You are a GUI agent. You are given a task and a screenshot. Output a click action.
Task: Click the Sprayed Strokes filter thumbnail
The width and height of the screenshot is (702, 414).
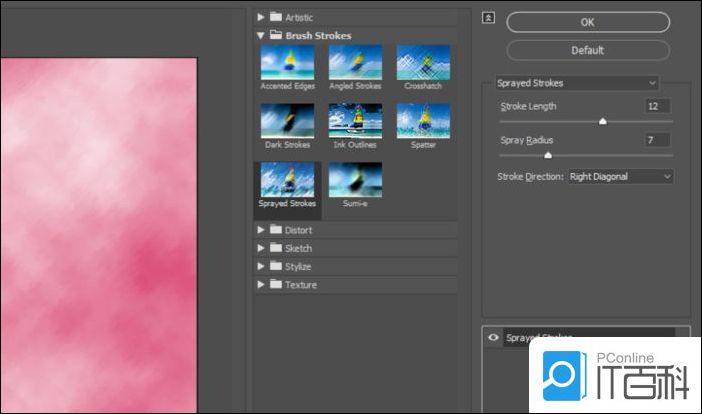point(287,180)
